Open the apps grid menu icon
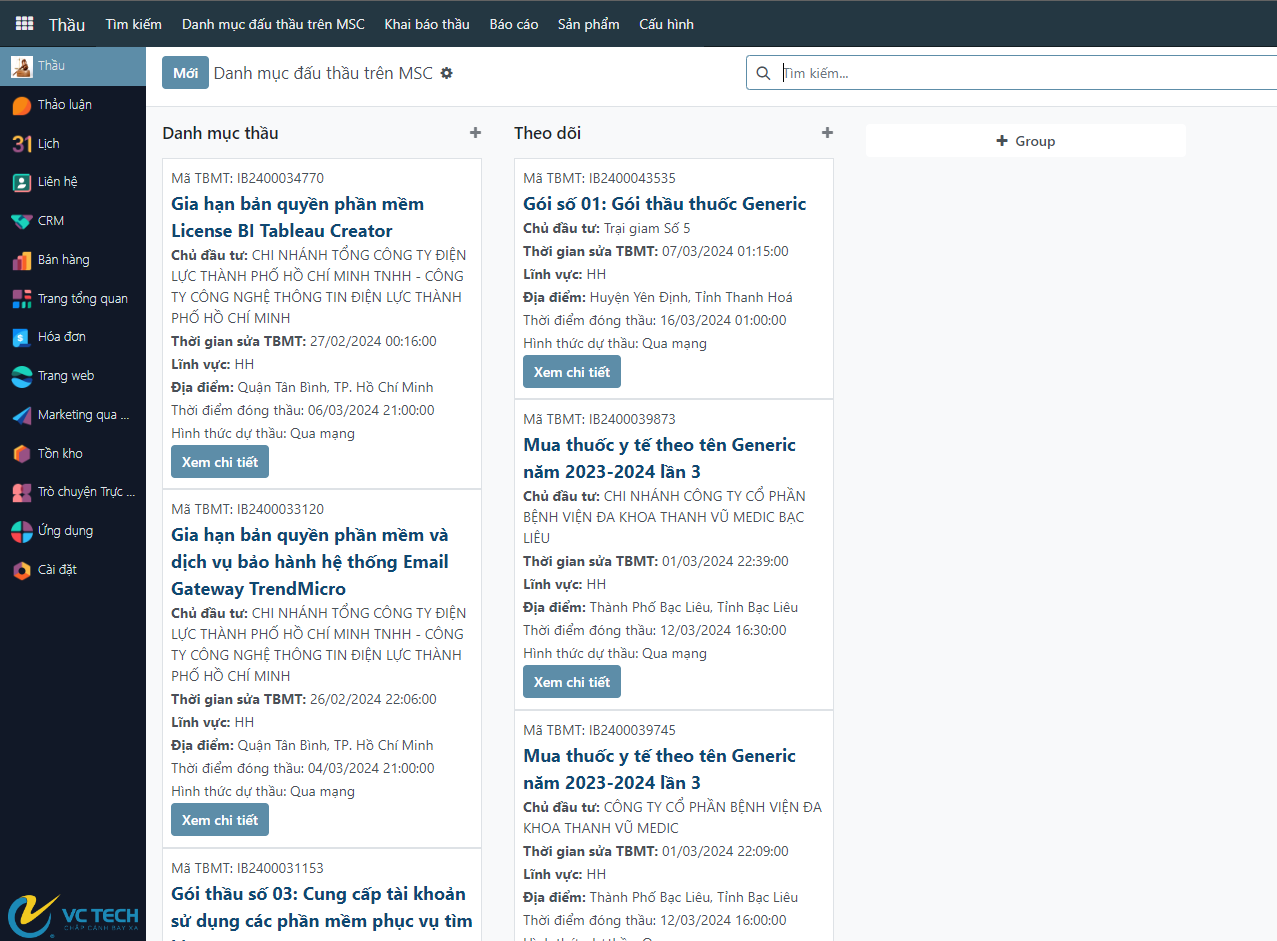 tap(24, 24)
